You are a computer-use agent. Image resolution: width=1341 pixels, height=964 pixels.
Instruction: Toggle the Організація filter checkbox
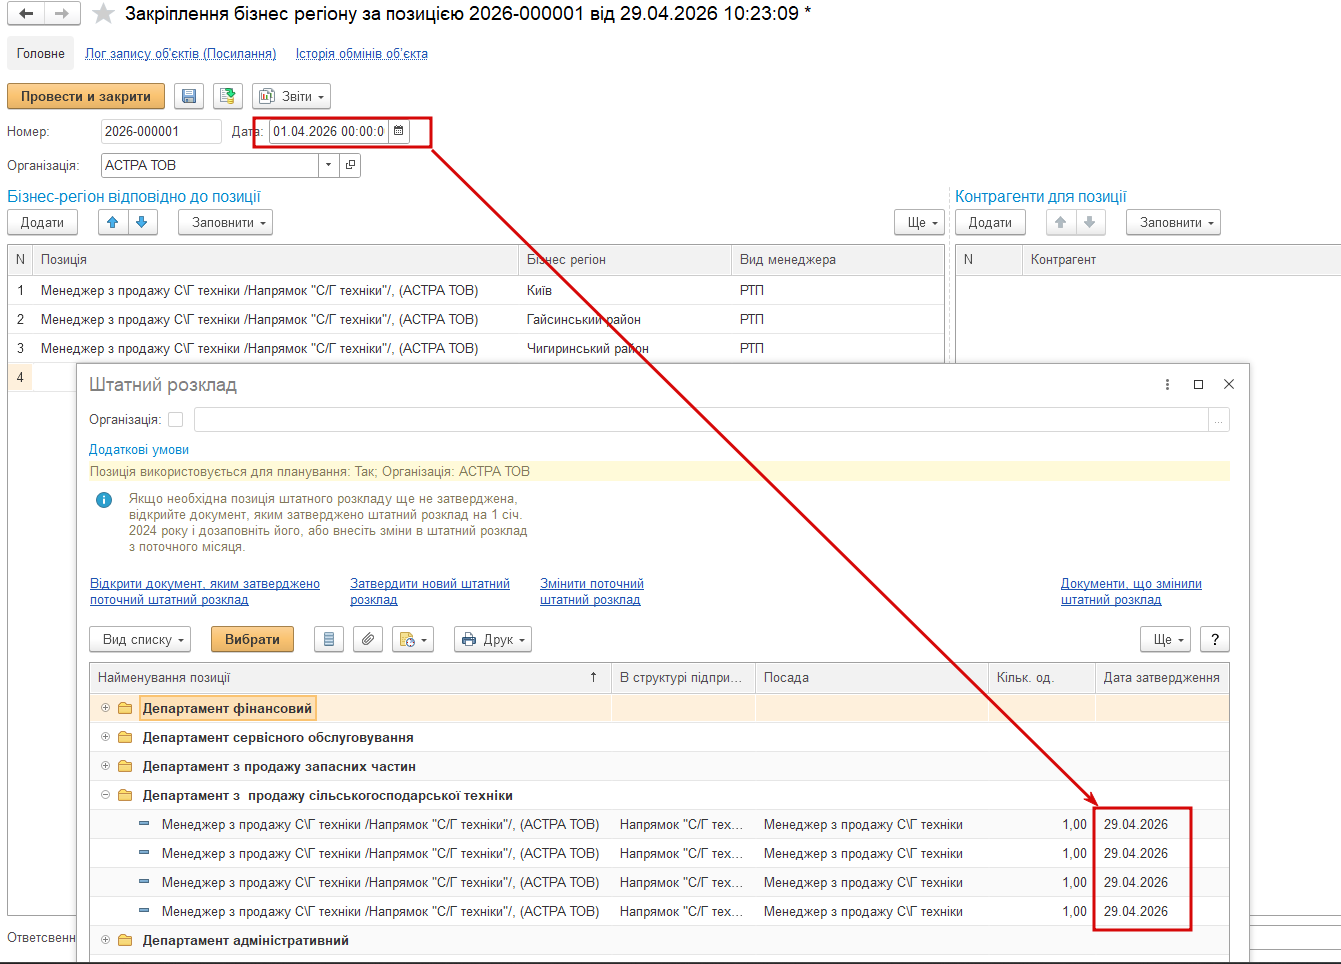(x=176, y=420)
